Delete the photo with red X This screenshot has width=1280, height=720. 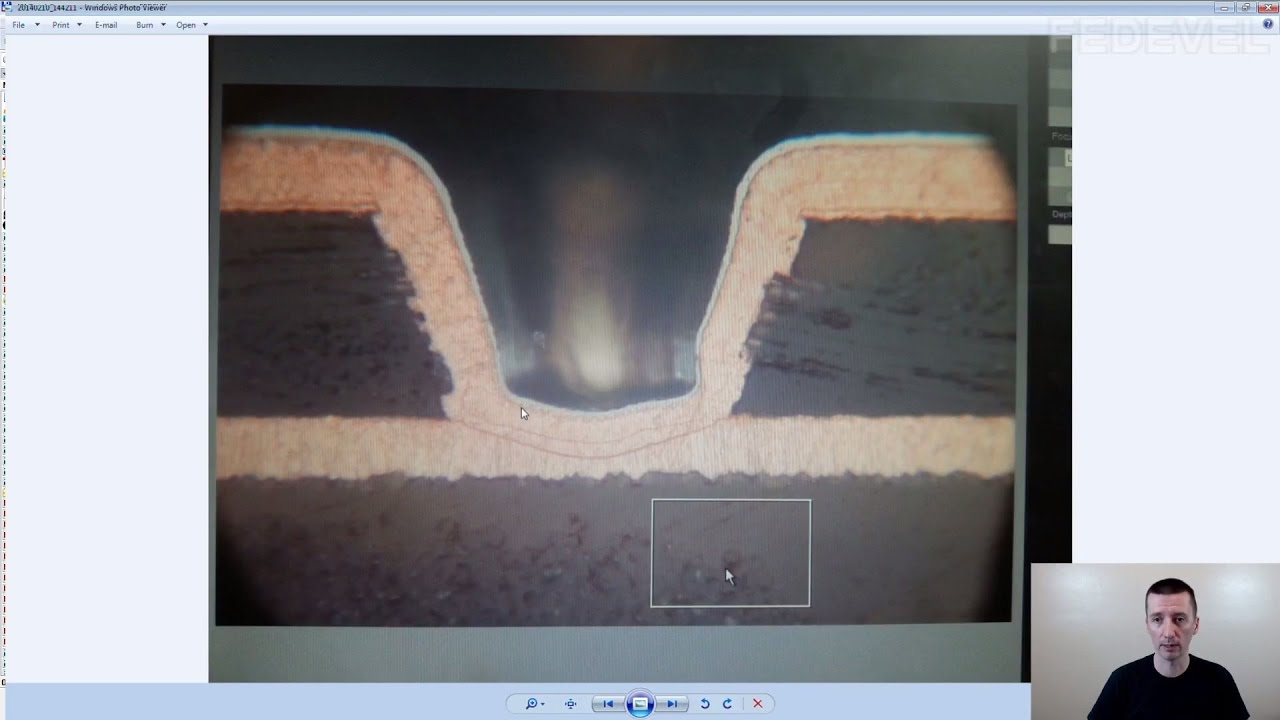[757, 704]
